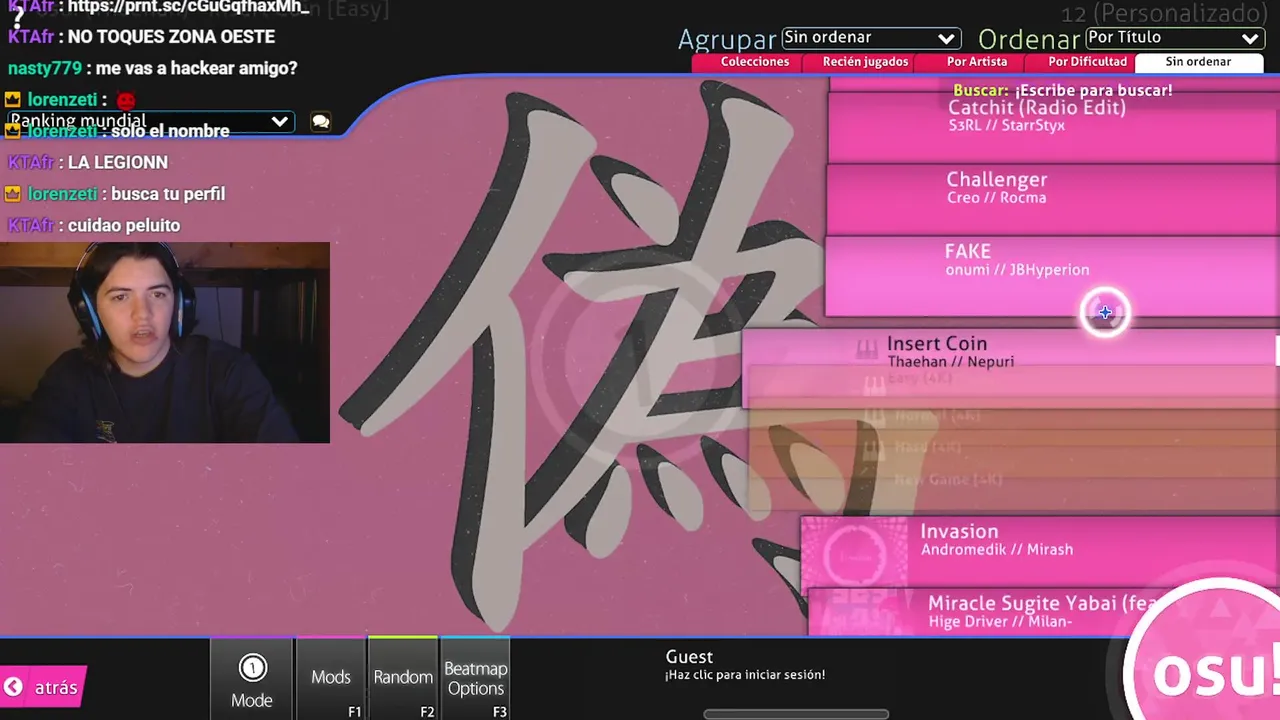
Task: Click the 'Agrupar' label text
Action: pos(727,39)
